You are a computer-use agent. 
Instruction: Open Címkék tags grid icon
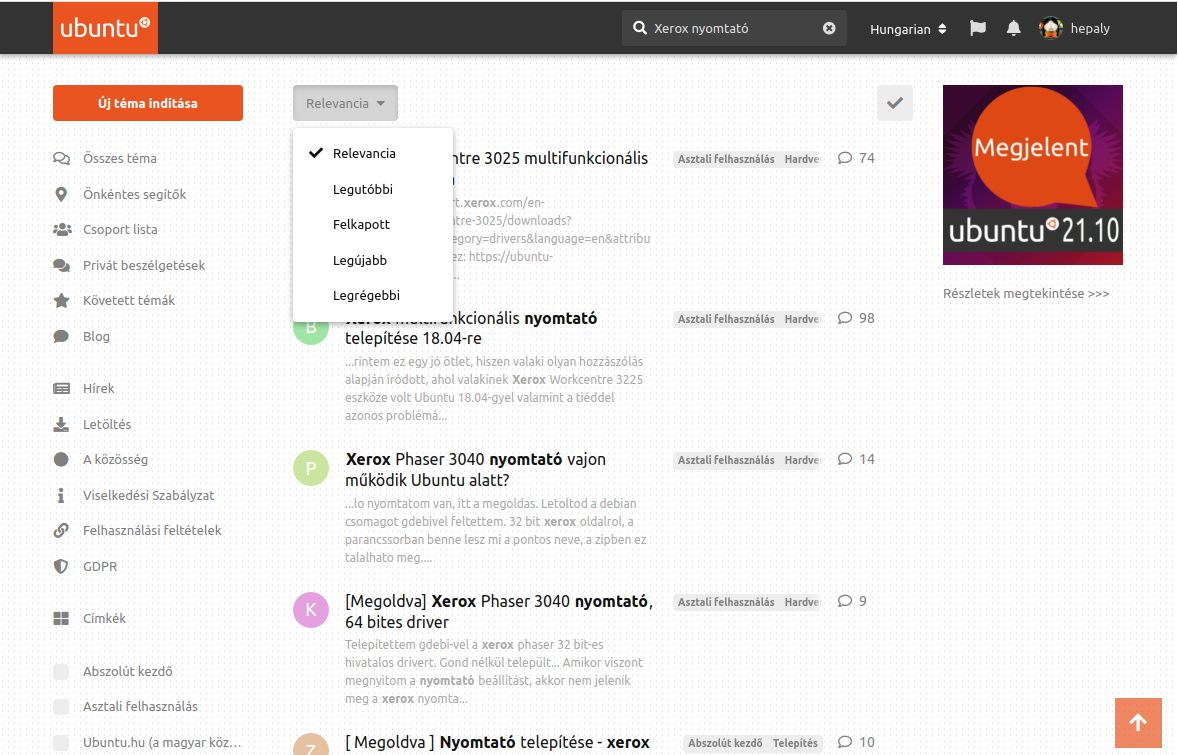pos(61,619)
